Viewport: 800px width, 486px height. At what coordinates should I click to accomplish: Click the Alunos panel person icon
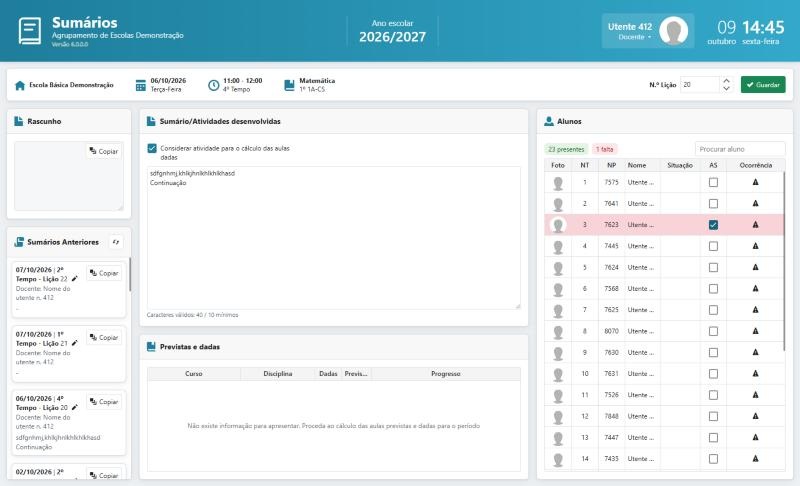coord(549,121)
